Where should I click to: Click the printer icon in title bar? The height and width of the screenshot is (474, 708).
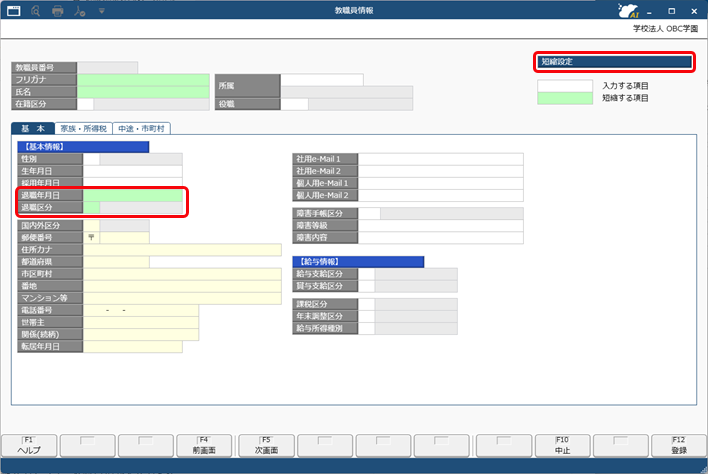[x=58, y=11]
